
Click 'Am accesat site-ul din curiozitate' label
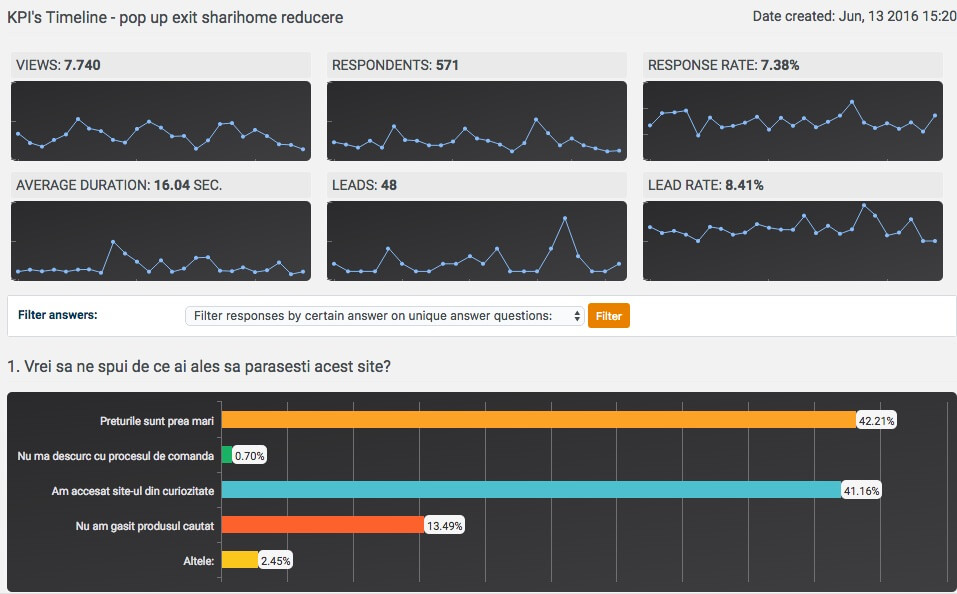[133, 491]
